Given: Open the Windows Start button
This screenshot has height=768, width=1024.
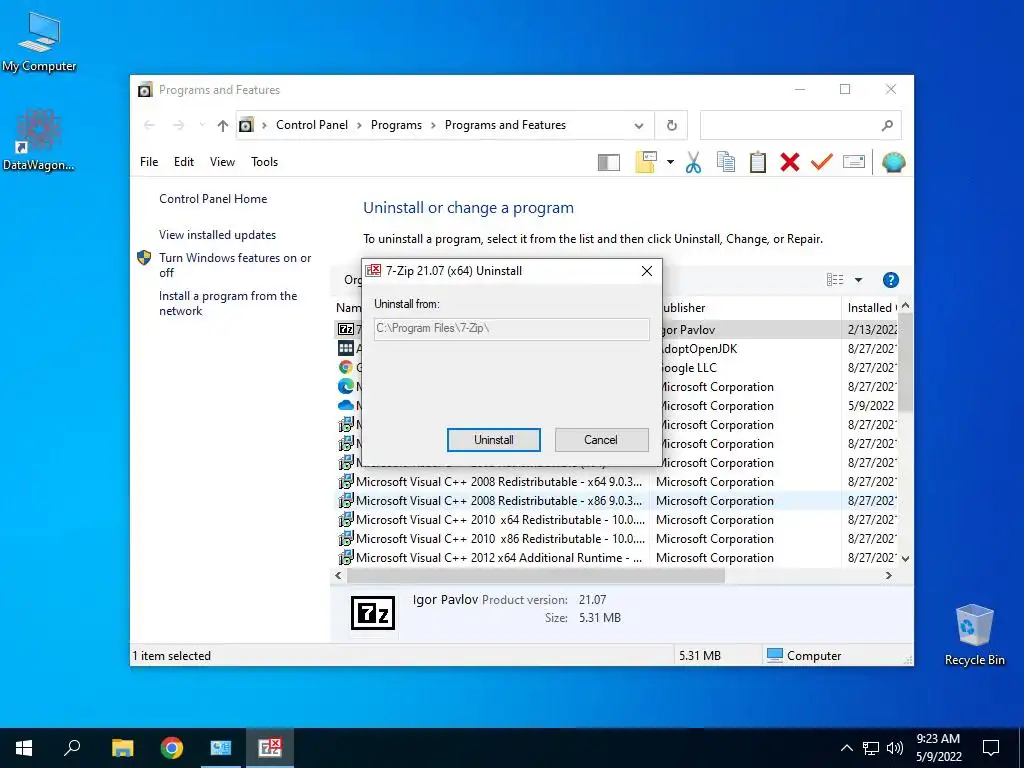Looking at the screenshot, I should click(x=24, y=748).
